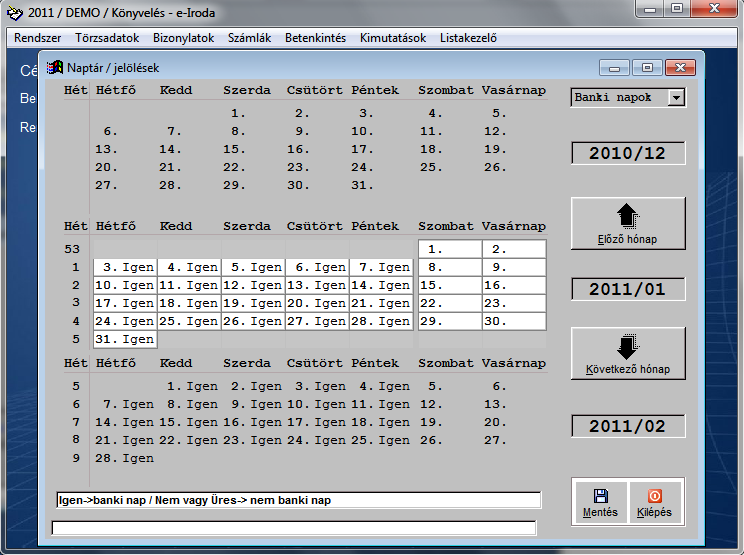Screen dimensions: 744x555
Task: Click the 2011/01 month display field
Action: coord(628,289)
